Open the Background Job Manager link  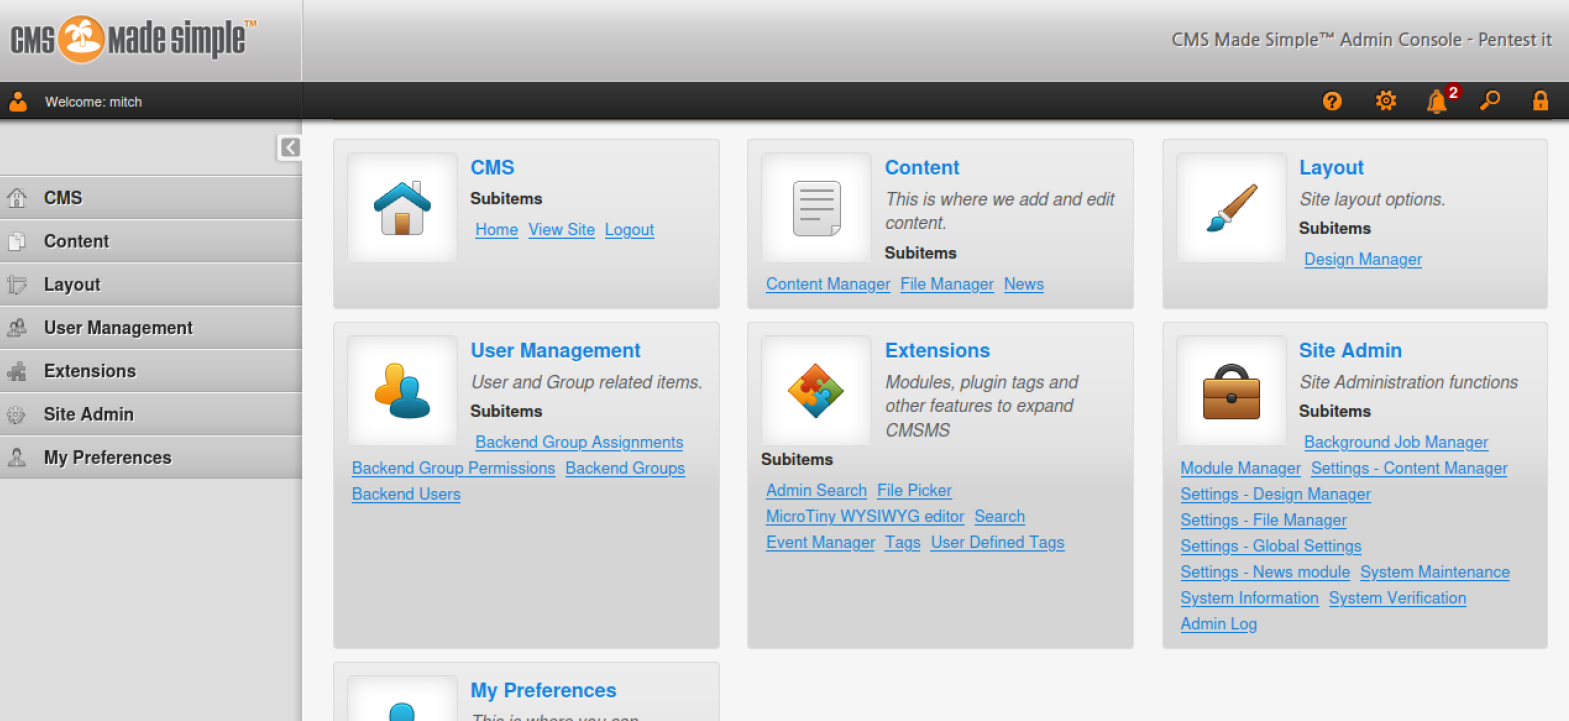(1396, 442)
